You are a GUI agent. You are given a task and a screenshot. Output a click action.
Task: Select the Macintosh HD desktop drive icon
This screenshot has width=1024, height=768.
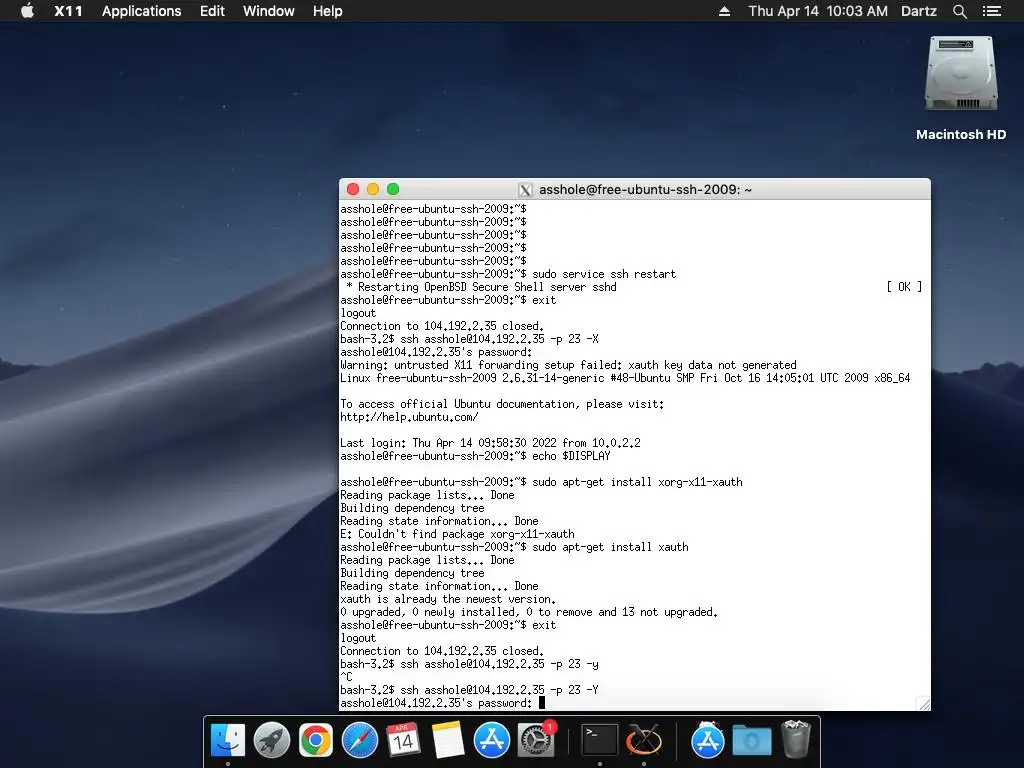click(961, 74)
